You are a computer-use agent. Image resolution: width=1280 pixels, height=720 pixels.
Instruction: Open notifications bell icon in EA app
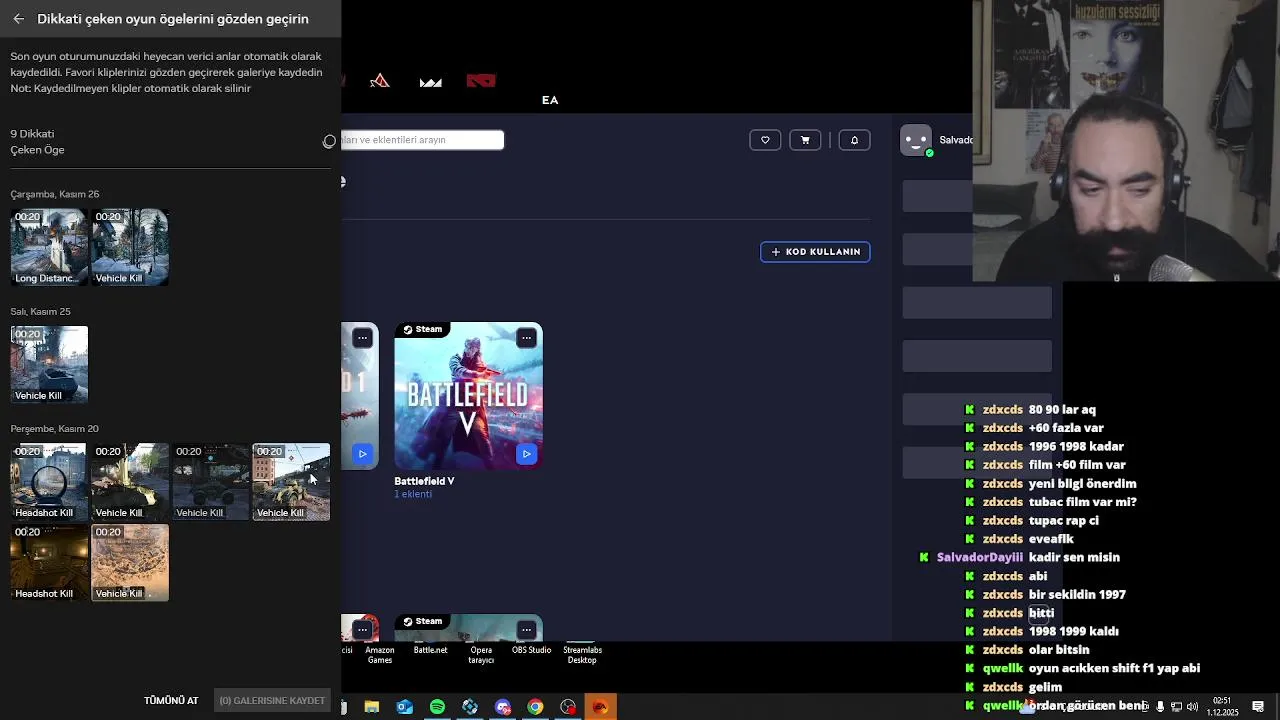854,140
